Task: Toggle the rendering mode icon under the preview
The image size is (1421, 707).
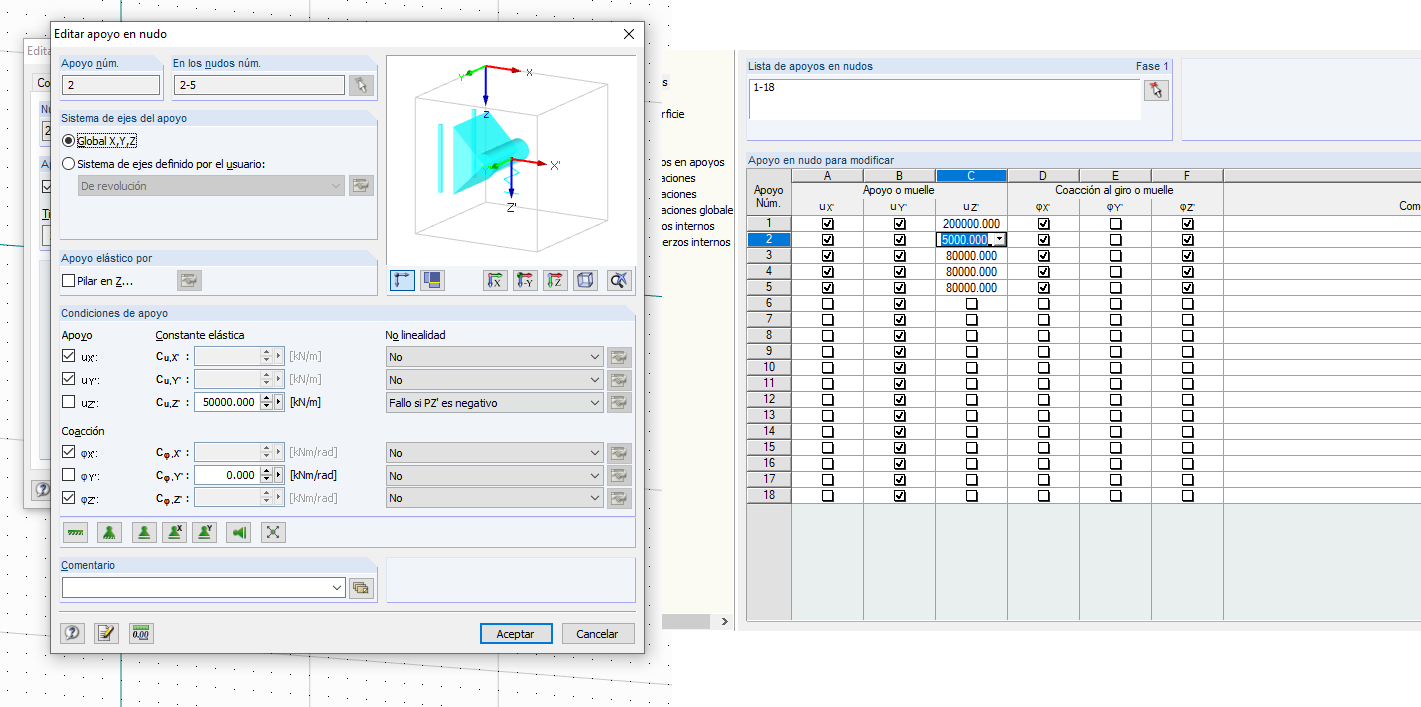Action: [x=433, y=280]
